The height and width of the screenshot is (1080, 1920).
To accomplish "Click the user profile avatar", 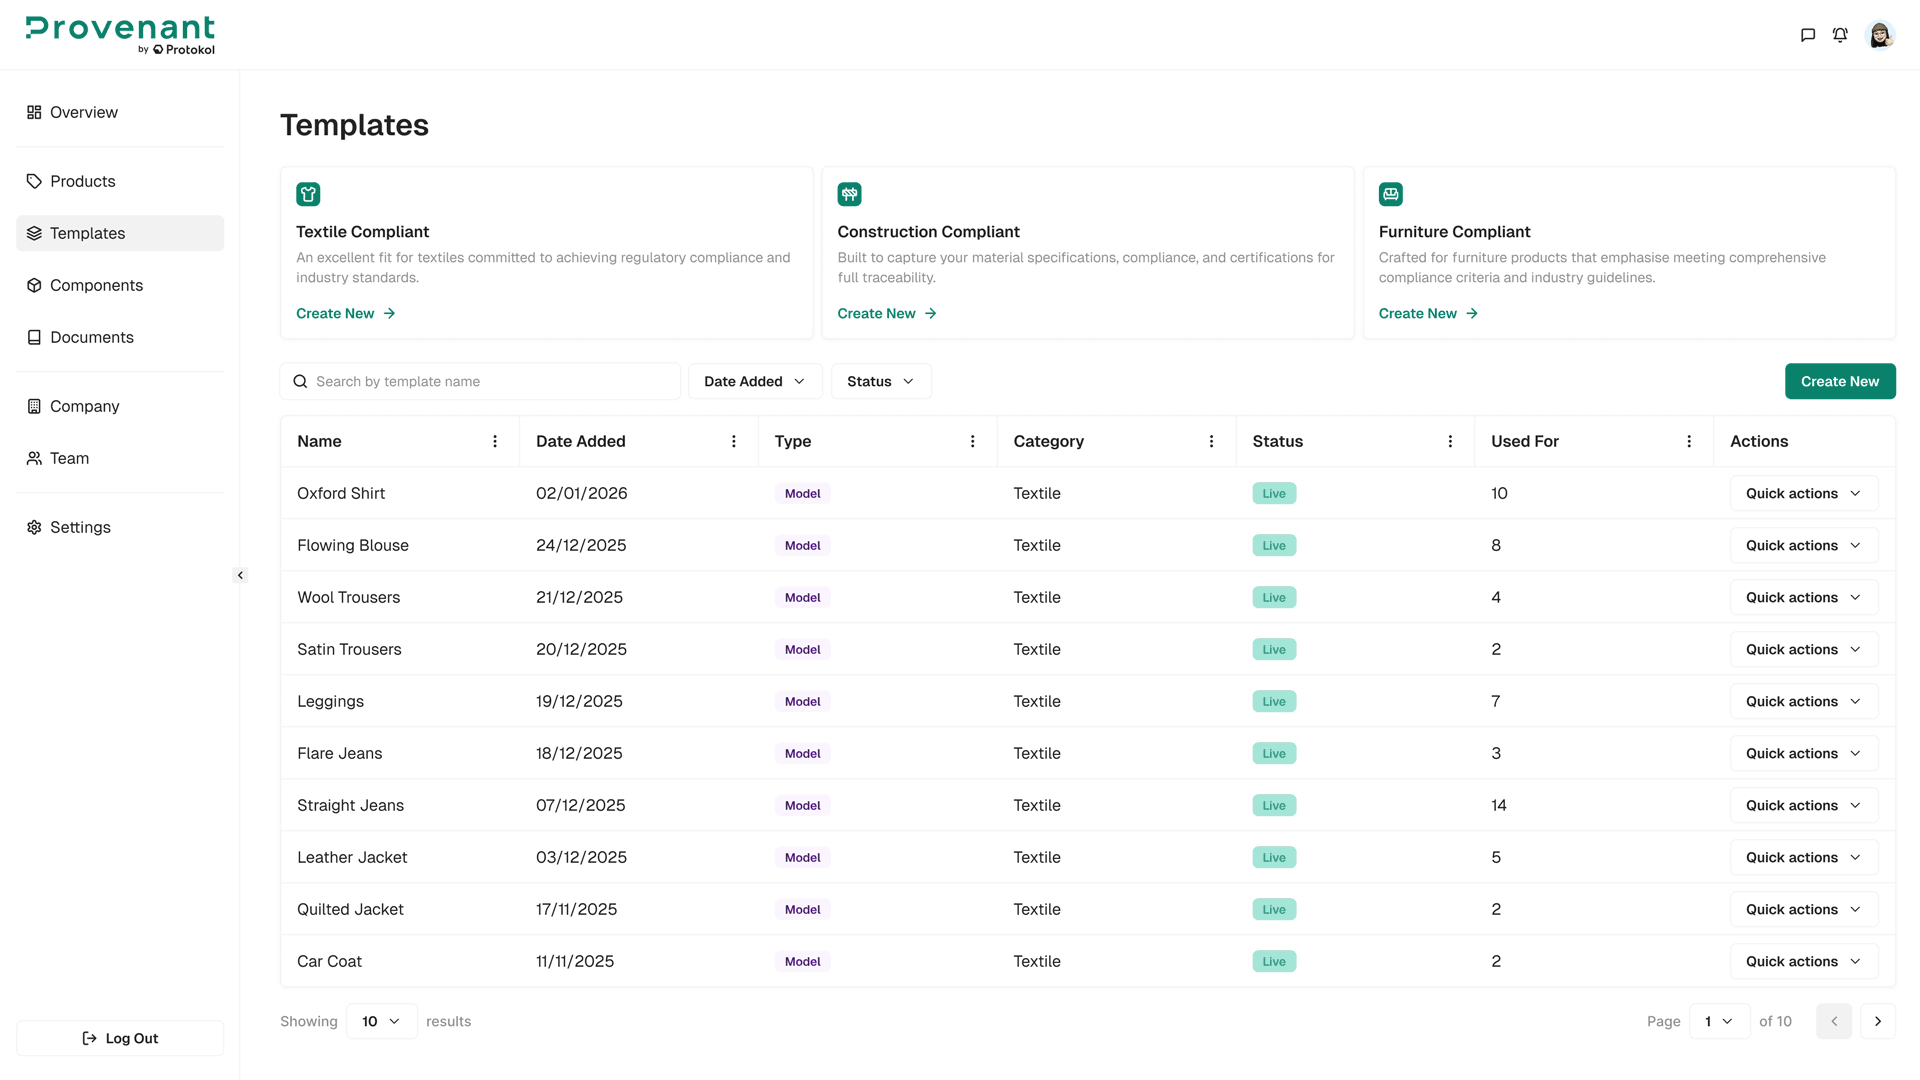I will pos(1880,35).
